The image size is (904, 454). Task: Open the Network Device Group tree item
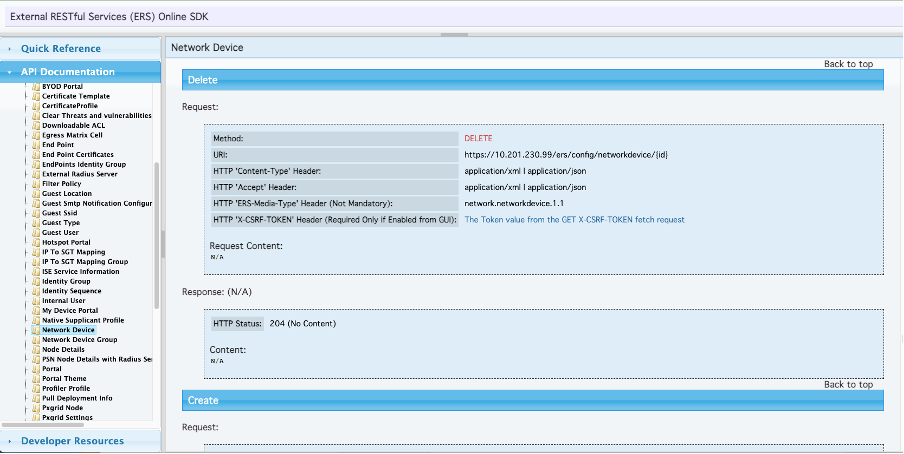tap(80, 340)
